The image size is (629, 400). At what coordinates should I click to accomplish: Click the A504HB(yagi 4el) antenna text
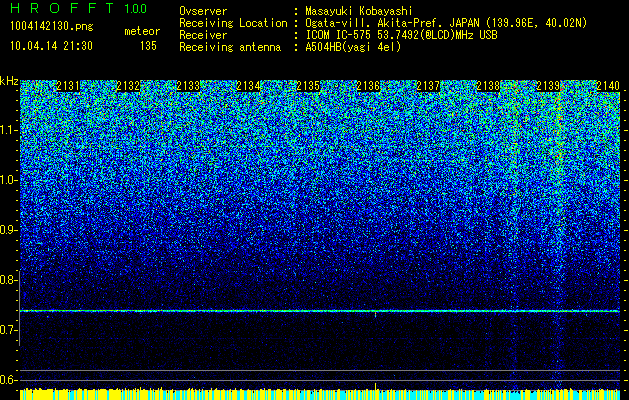[353, 47]
